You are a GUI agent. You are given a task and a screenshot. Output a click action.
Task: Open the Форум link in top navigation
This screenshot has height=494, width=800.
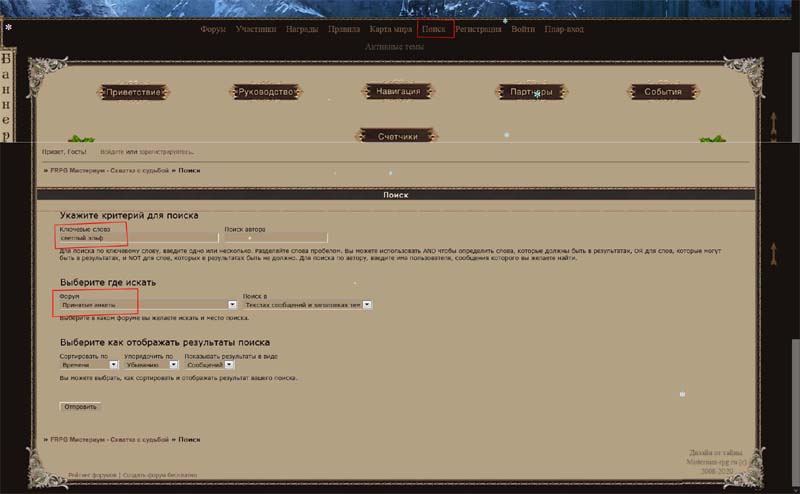coord(213,29)
